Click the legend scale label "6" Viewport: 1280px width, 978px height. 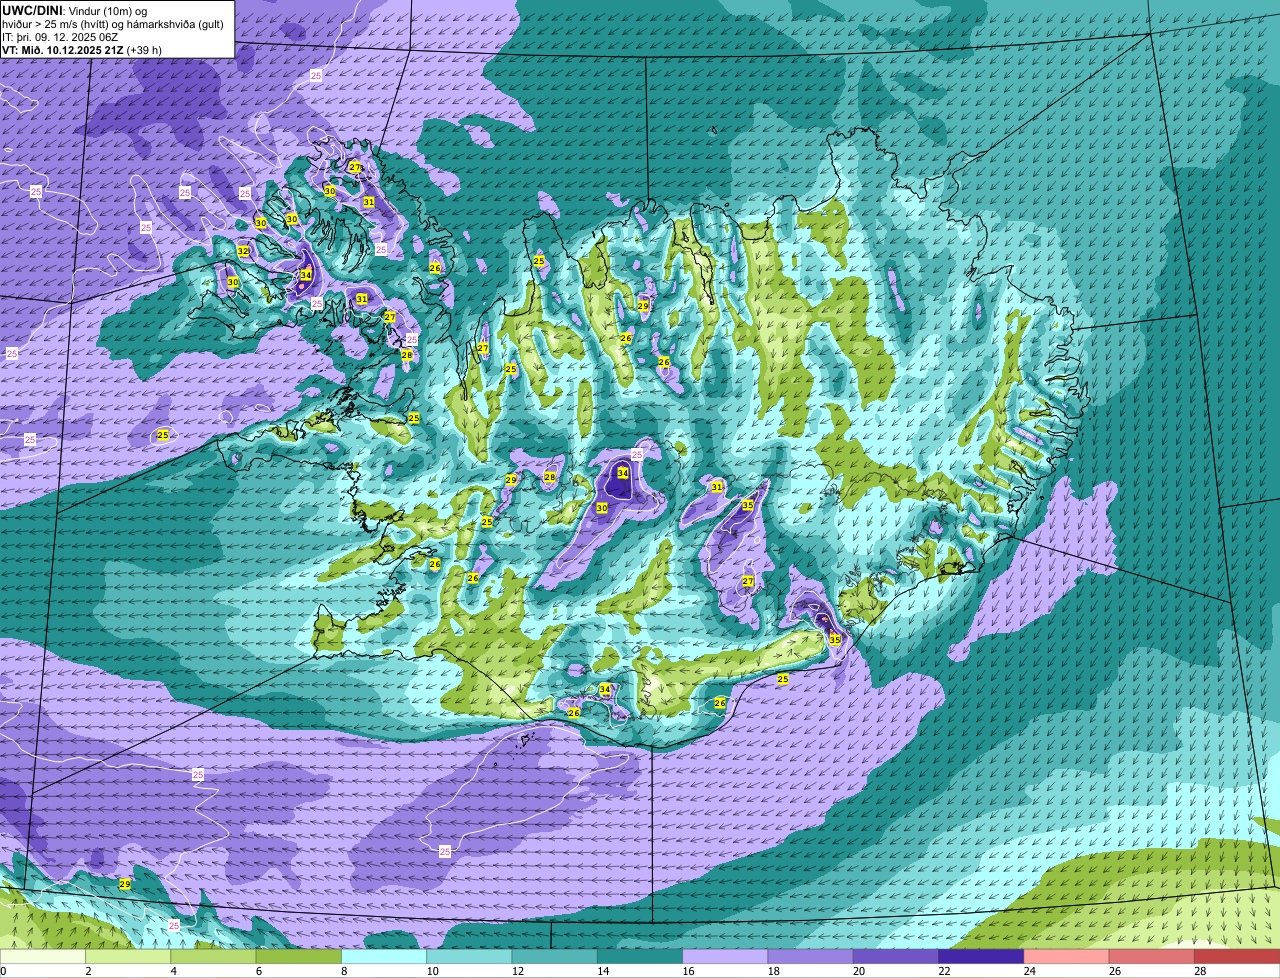(259, 971)
